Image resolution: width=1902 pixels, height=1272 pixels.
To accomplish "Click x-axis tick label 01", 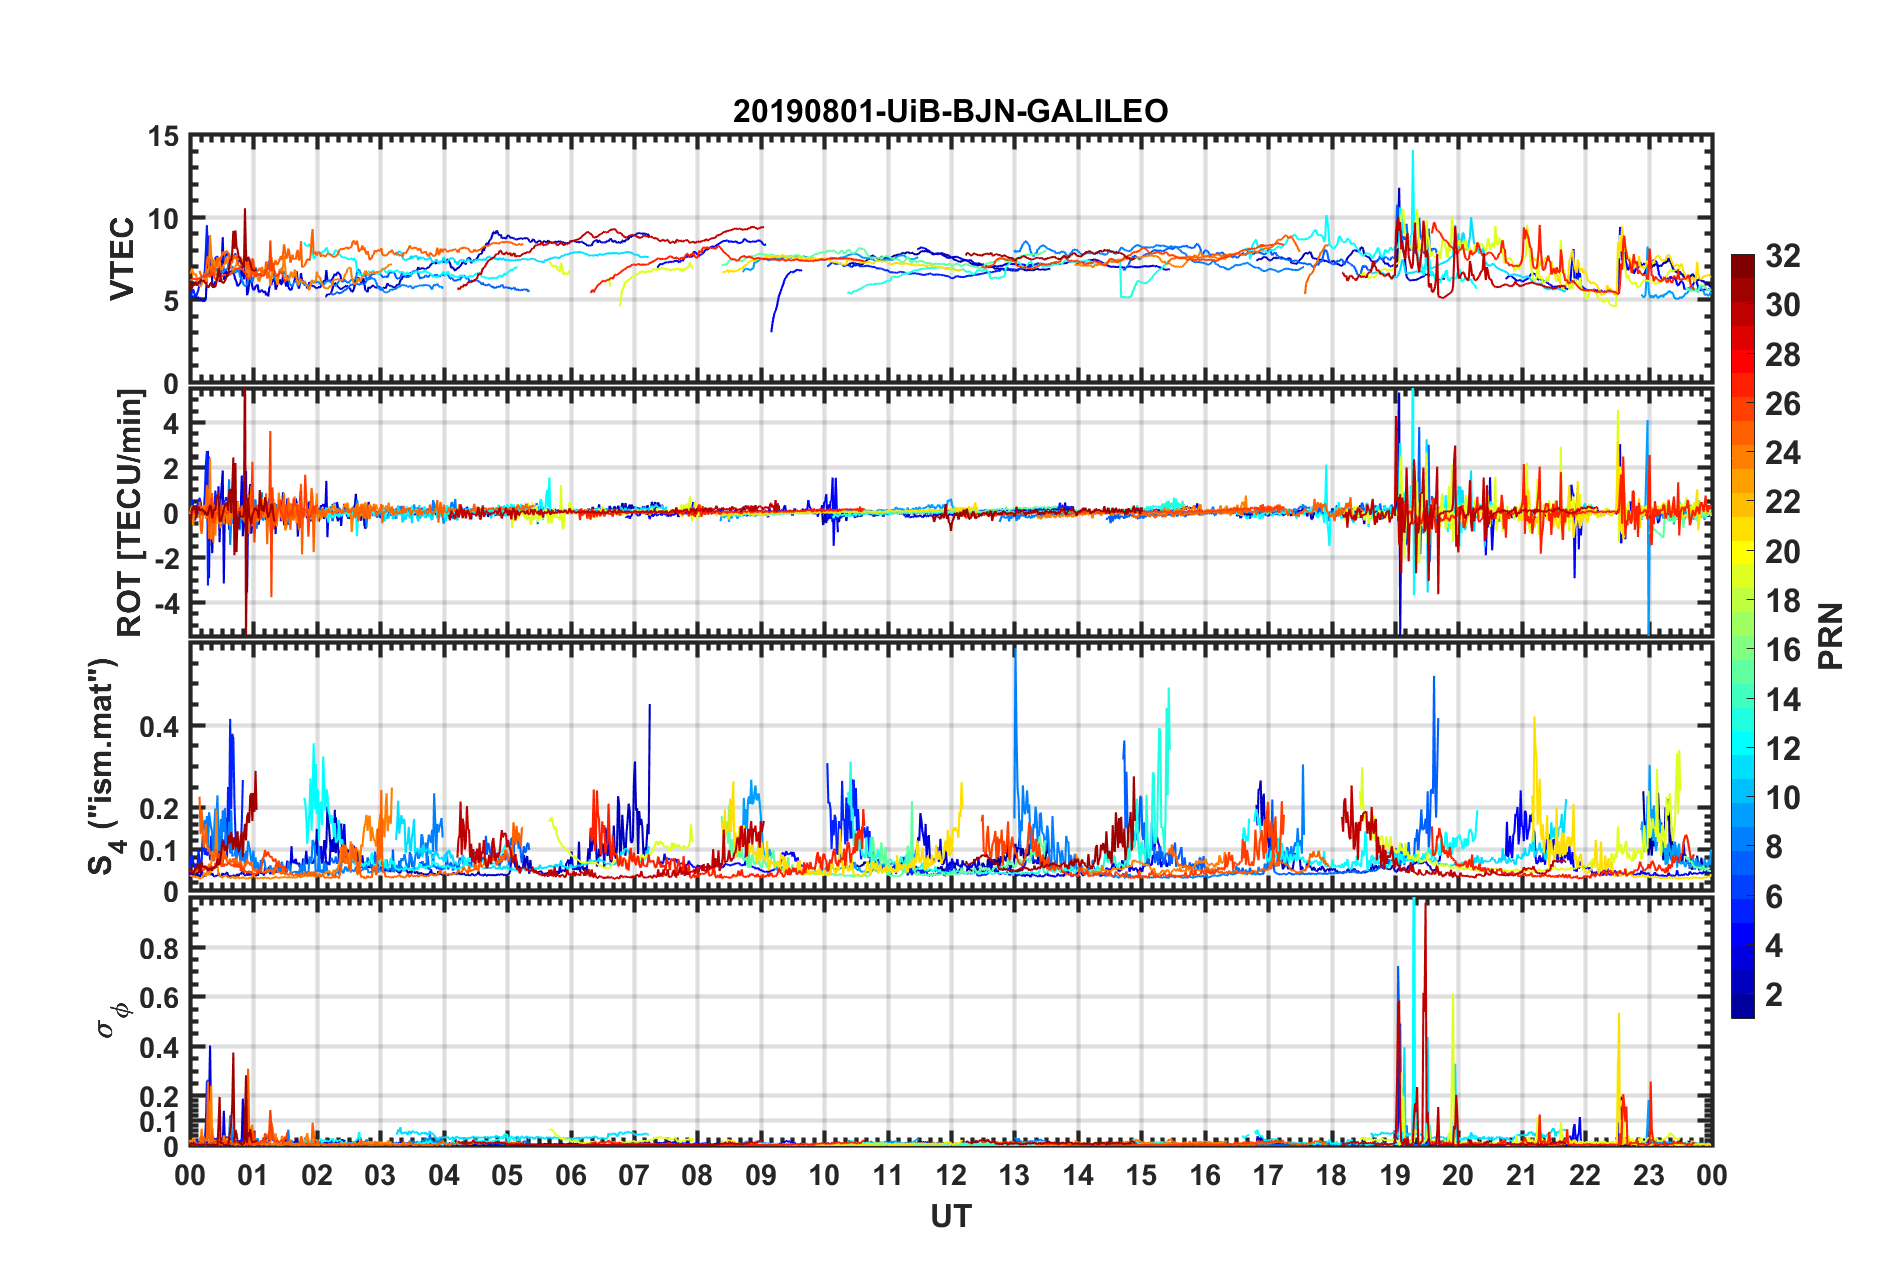I will [x=253, y=1176].
